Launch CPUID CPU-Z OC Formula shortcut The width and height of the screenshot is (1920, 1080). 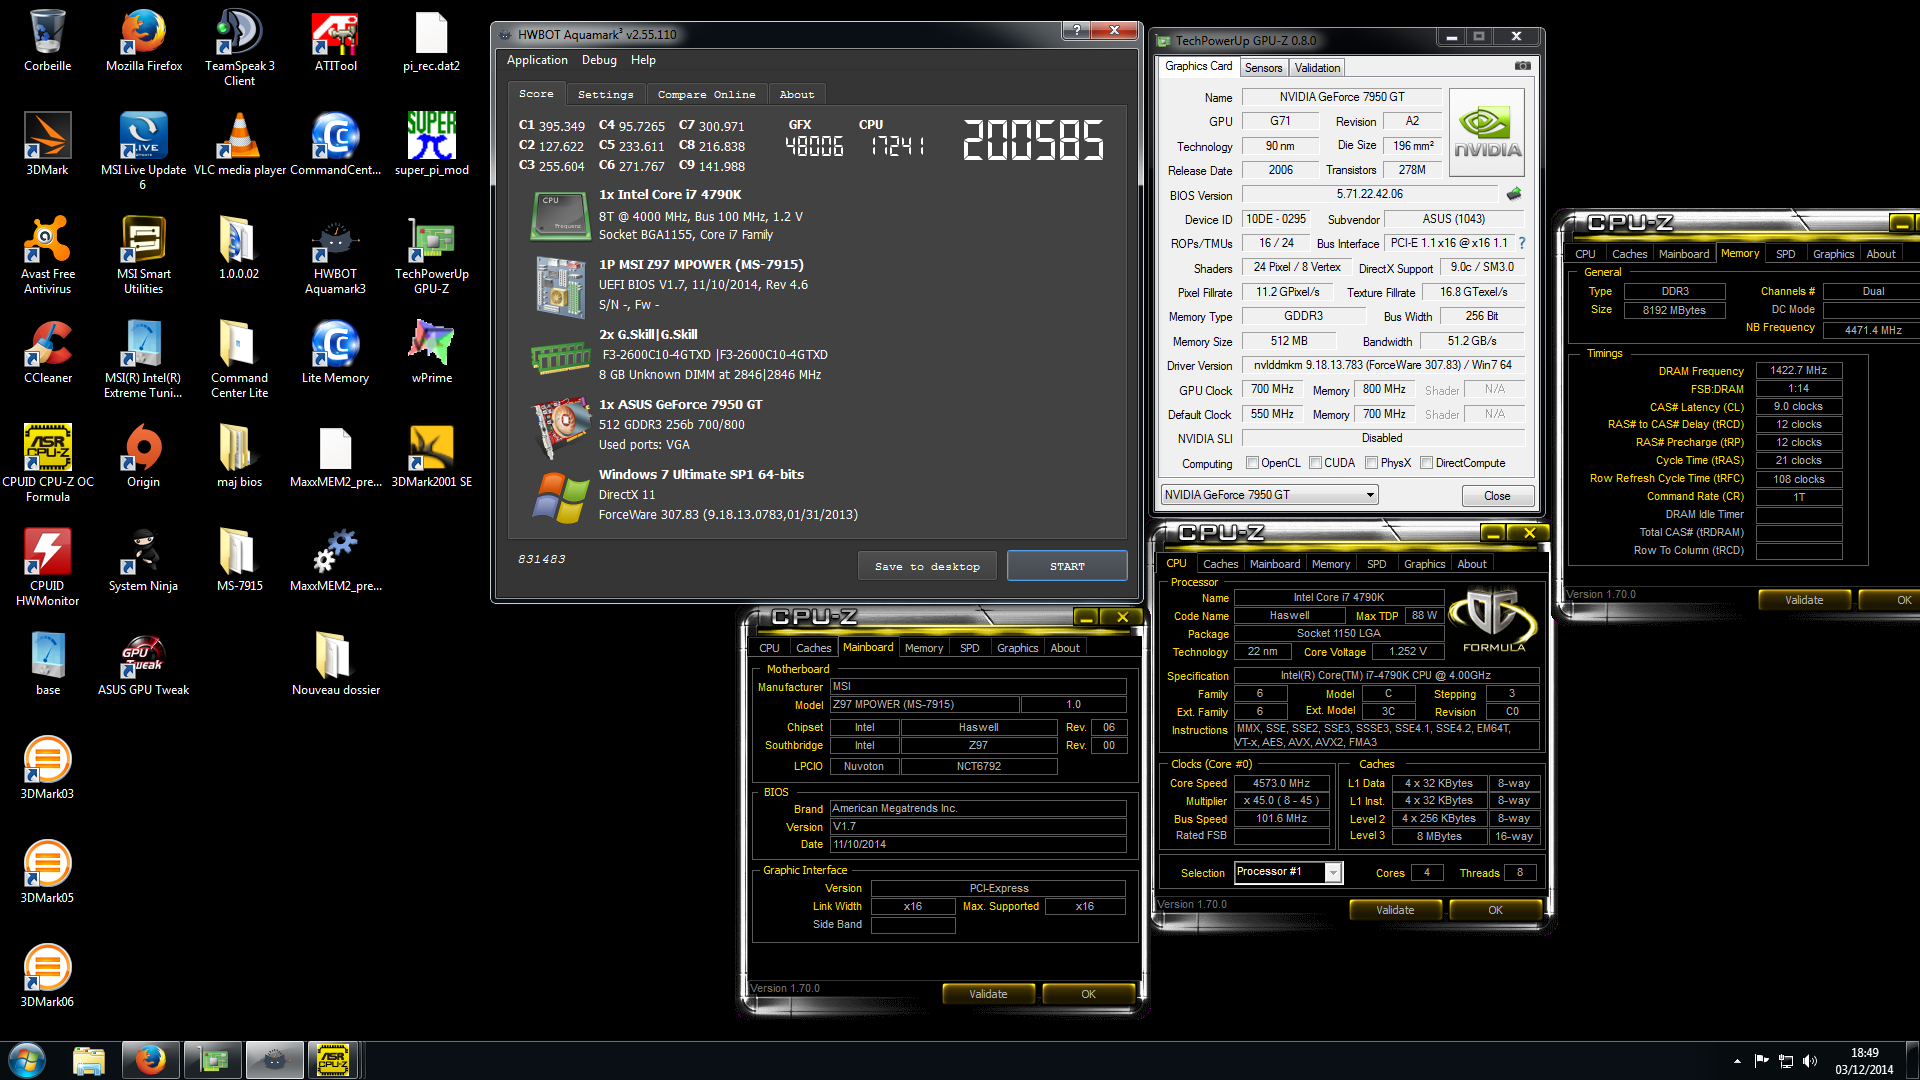point(47,462)
